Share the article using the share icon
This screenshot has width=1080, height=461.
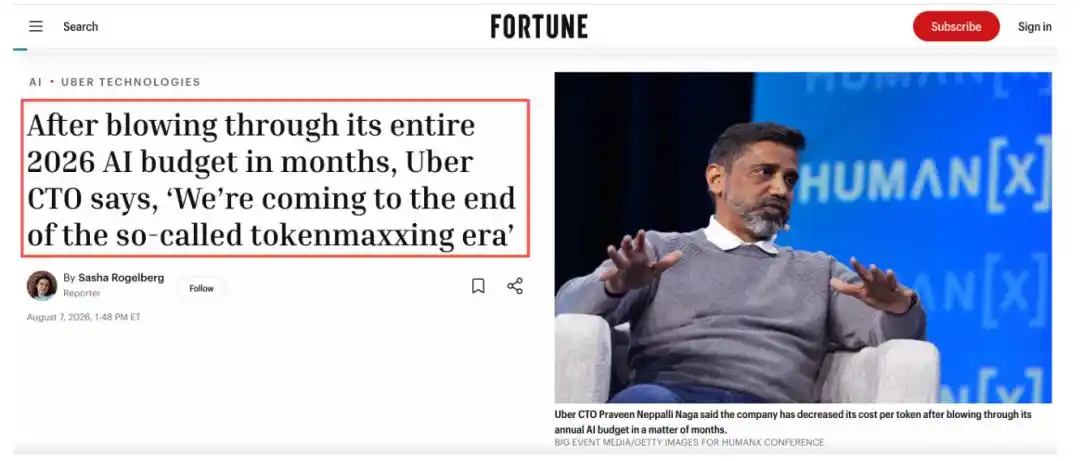(515, 286)
